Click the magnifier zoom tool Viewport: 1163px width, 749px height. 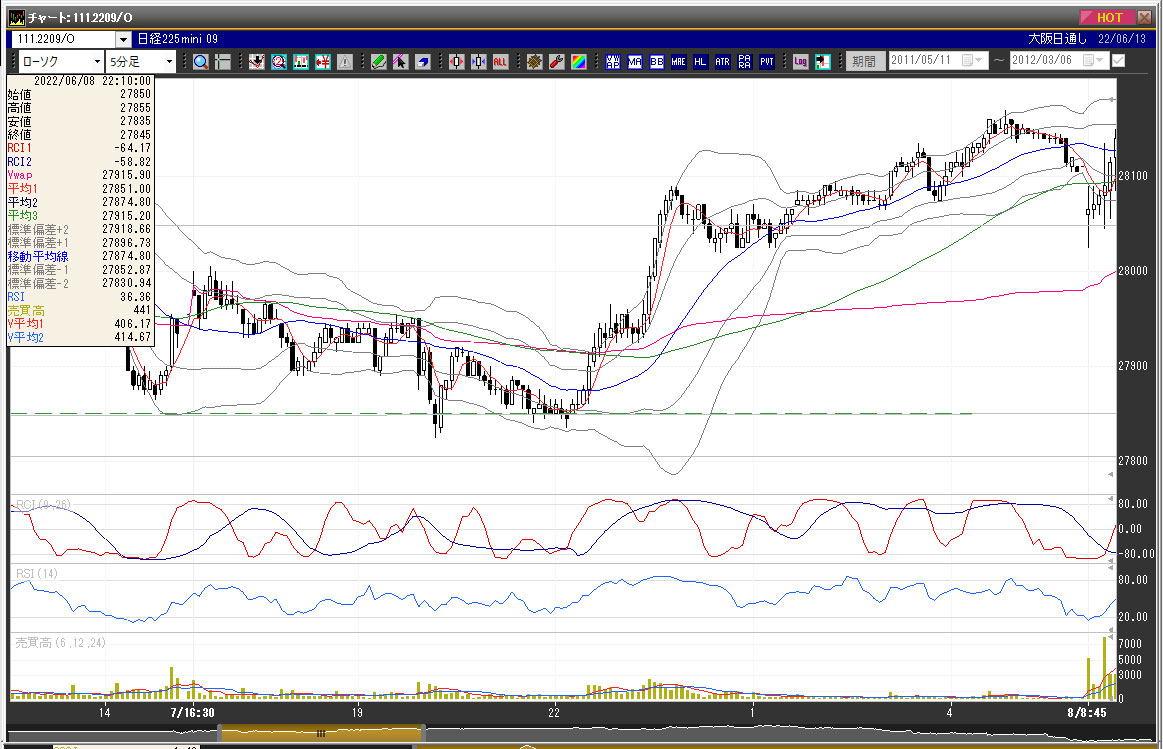(x=200, y=62)
